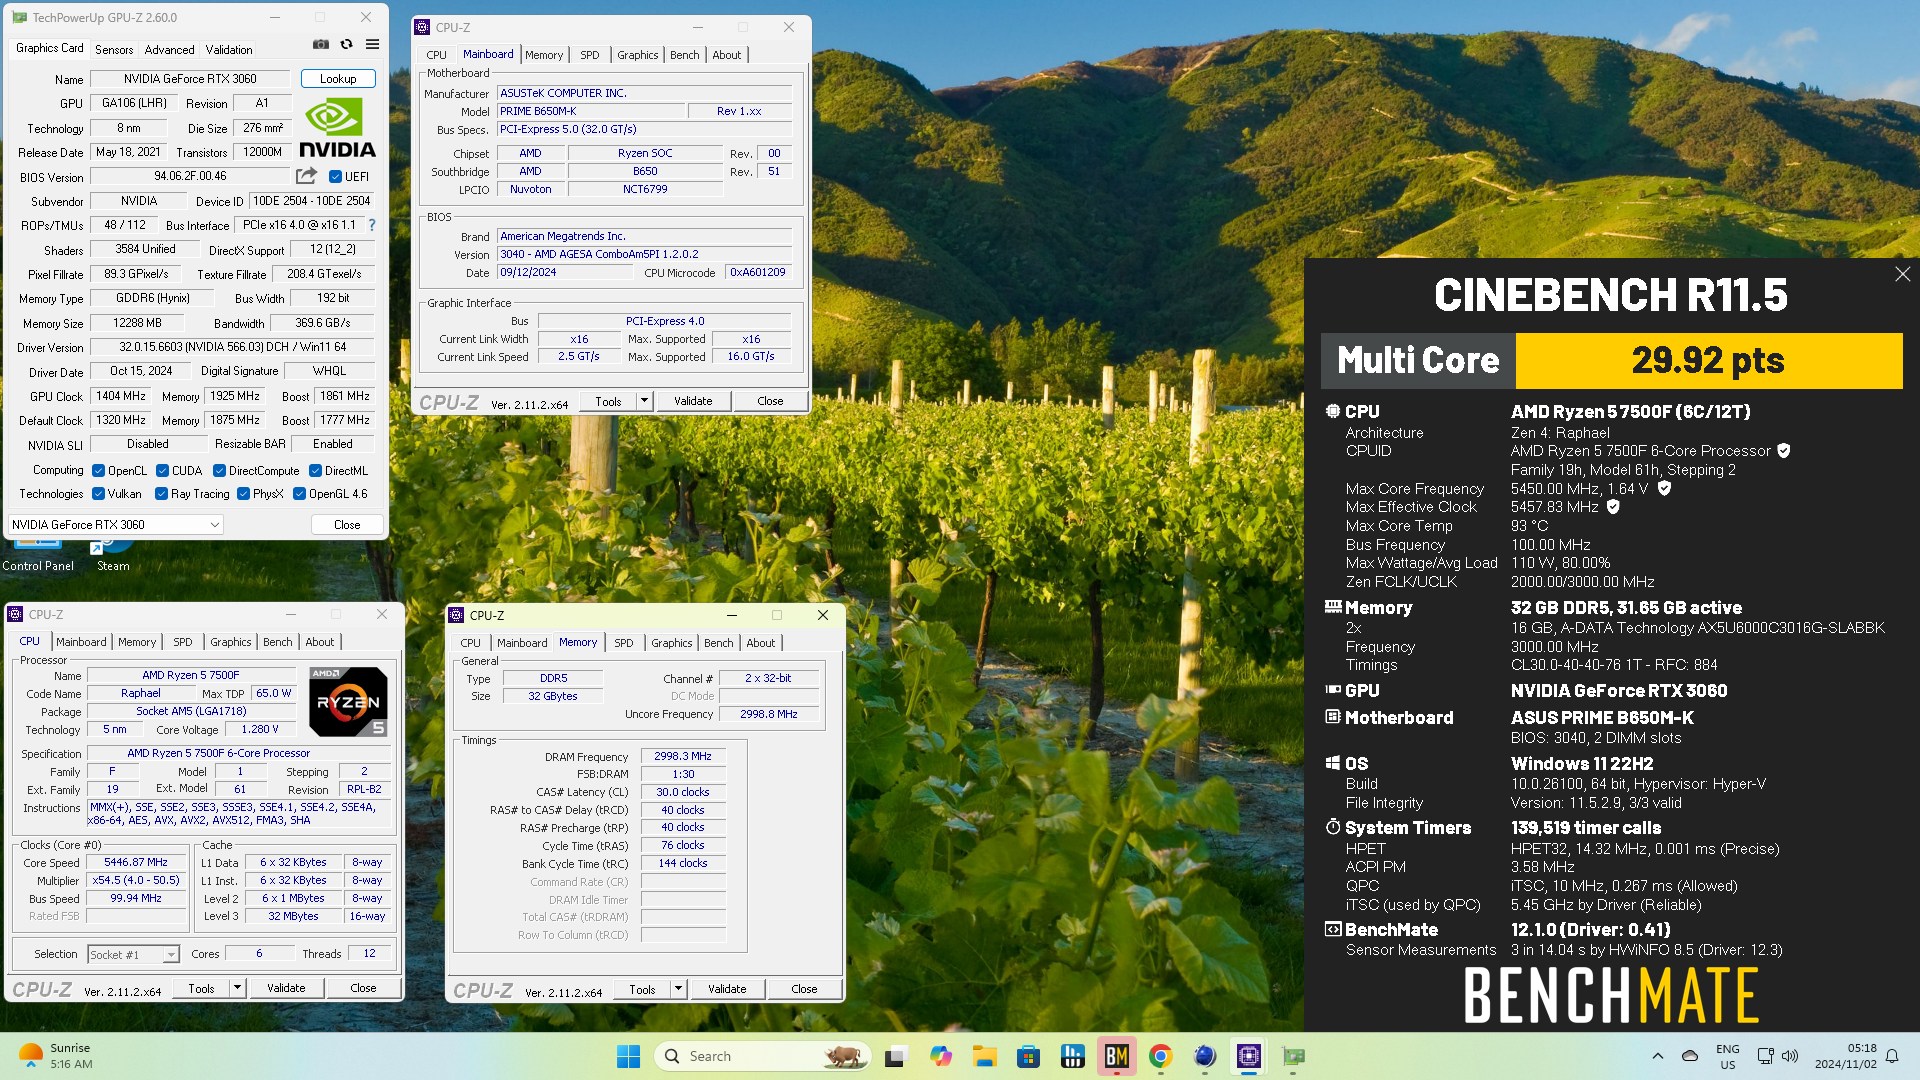
Task: Click CAS# Latency 30.0 clocks value
Action: 683,792
